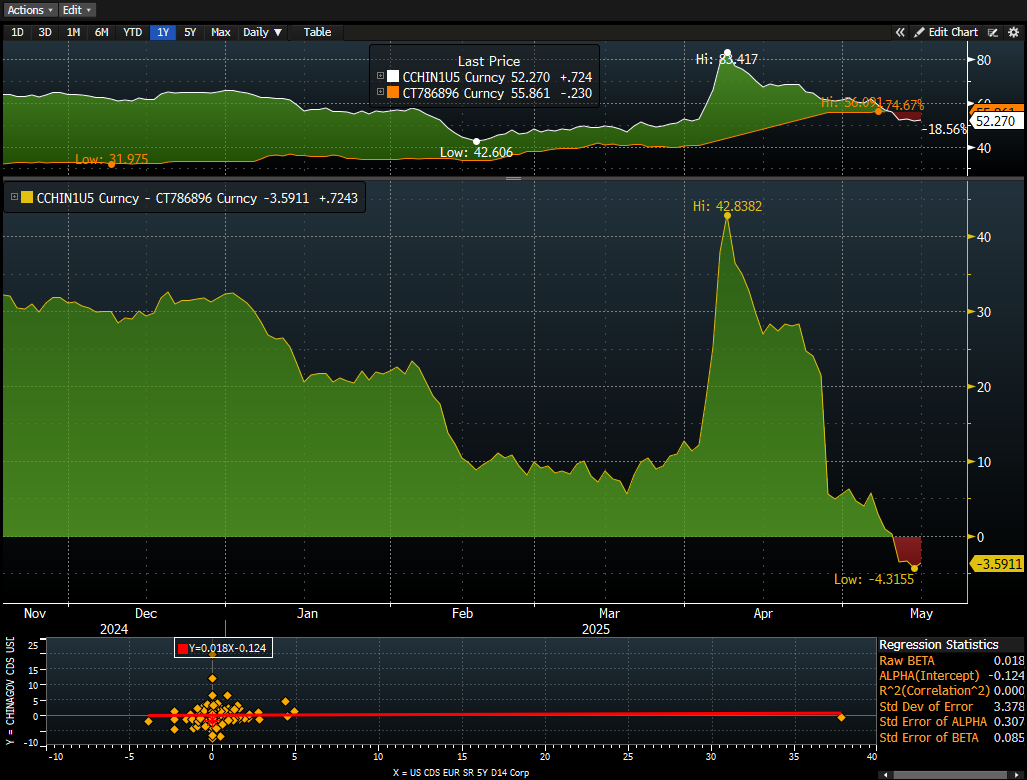
Task: Open the Edit dropdown menu
Action: coord(77,10)
